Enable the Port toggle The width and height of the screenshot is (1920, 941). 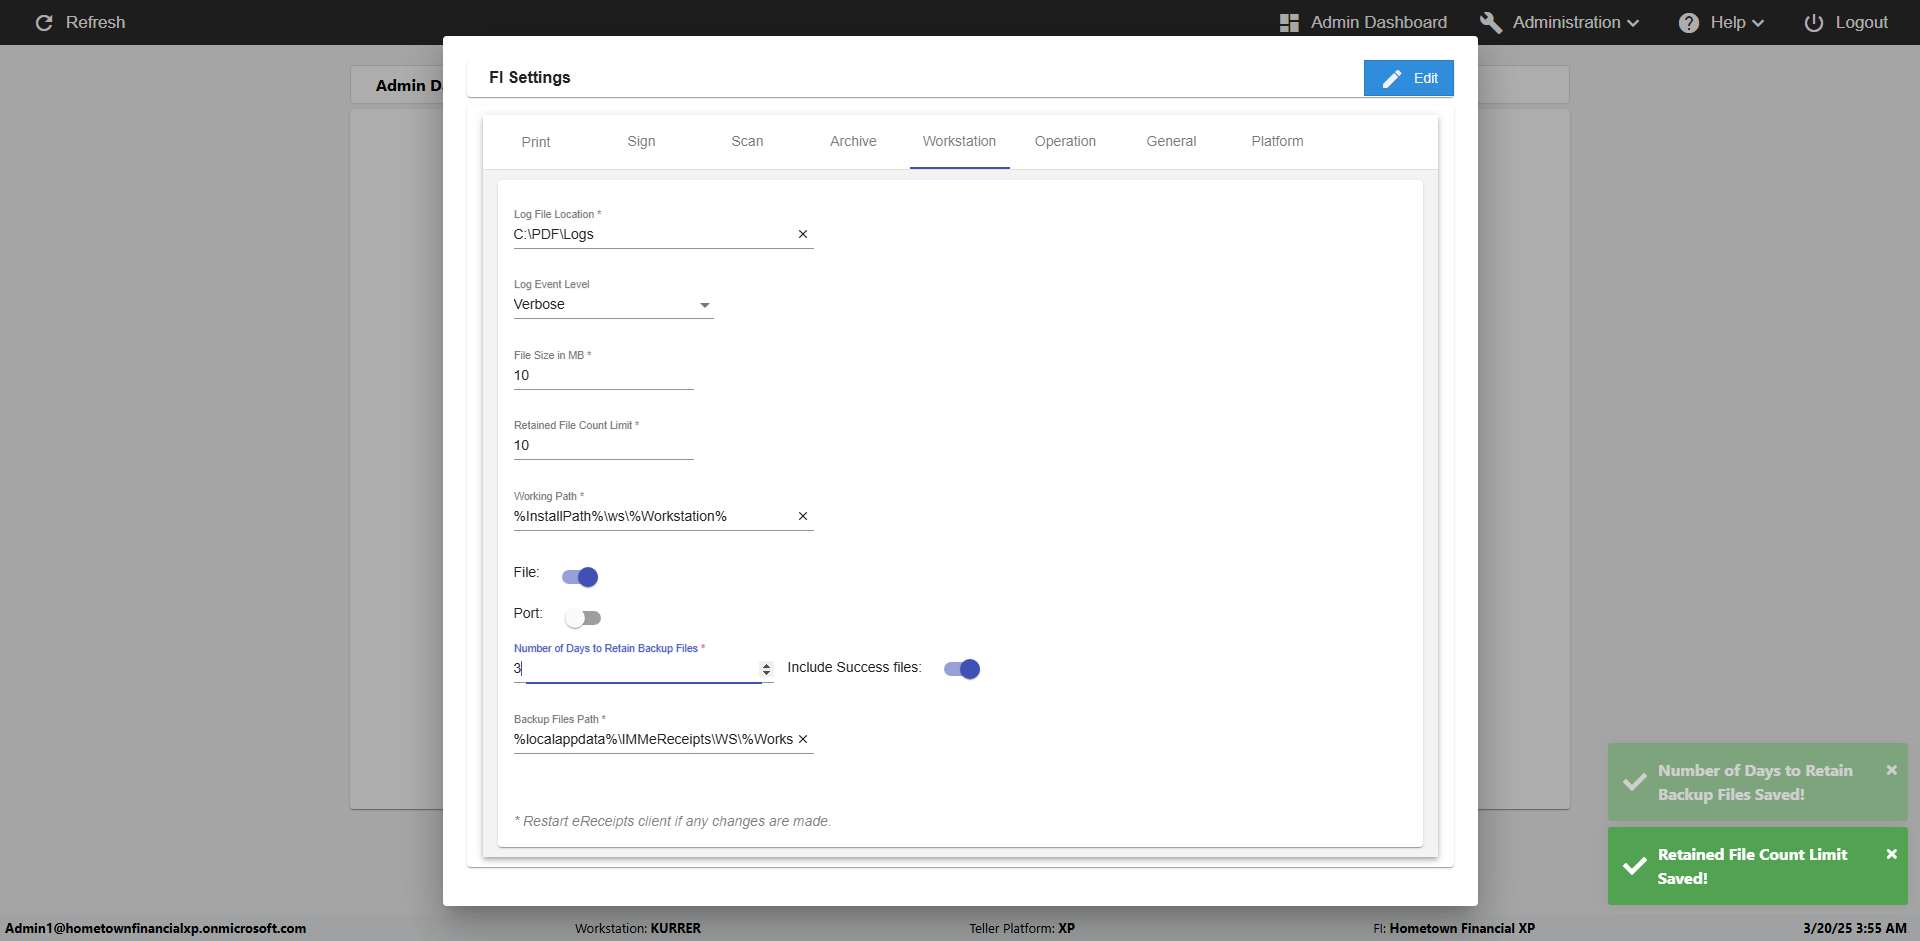click(582, 618)
